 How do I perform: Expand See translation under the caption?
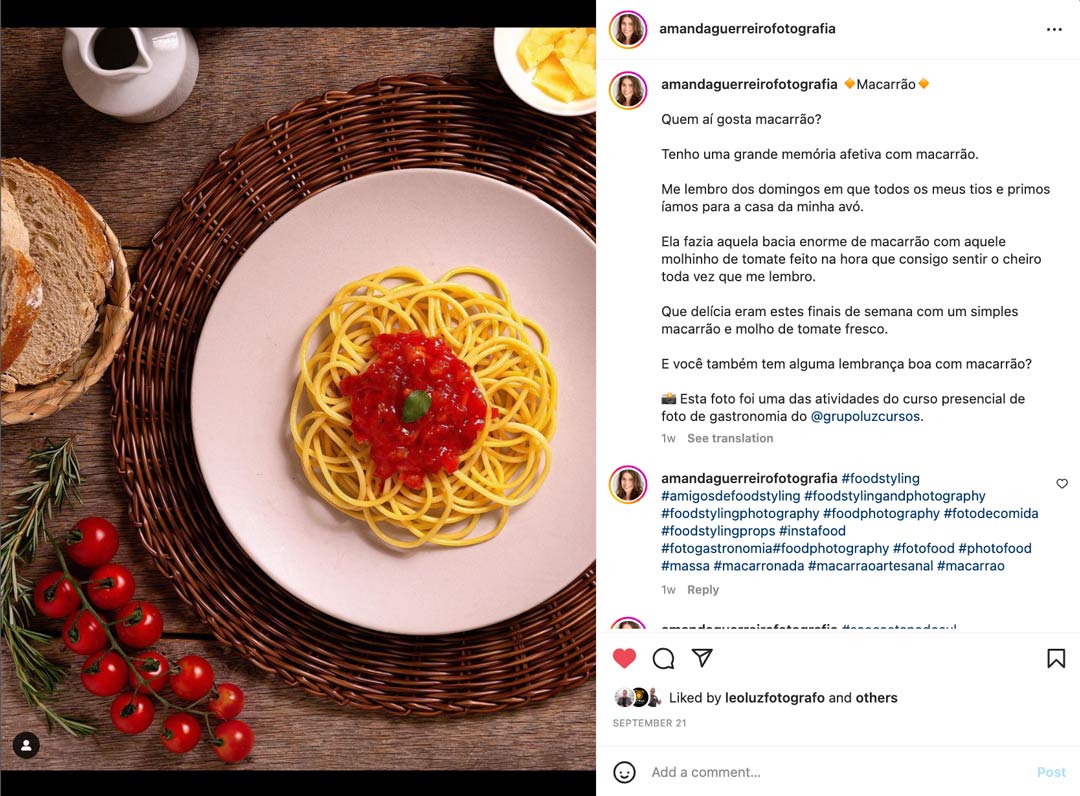point(730,438)
